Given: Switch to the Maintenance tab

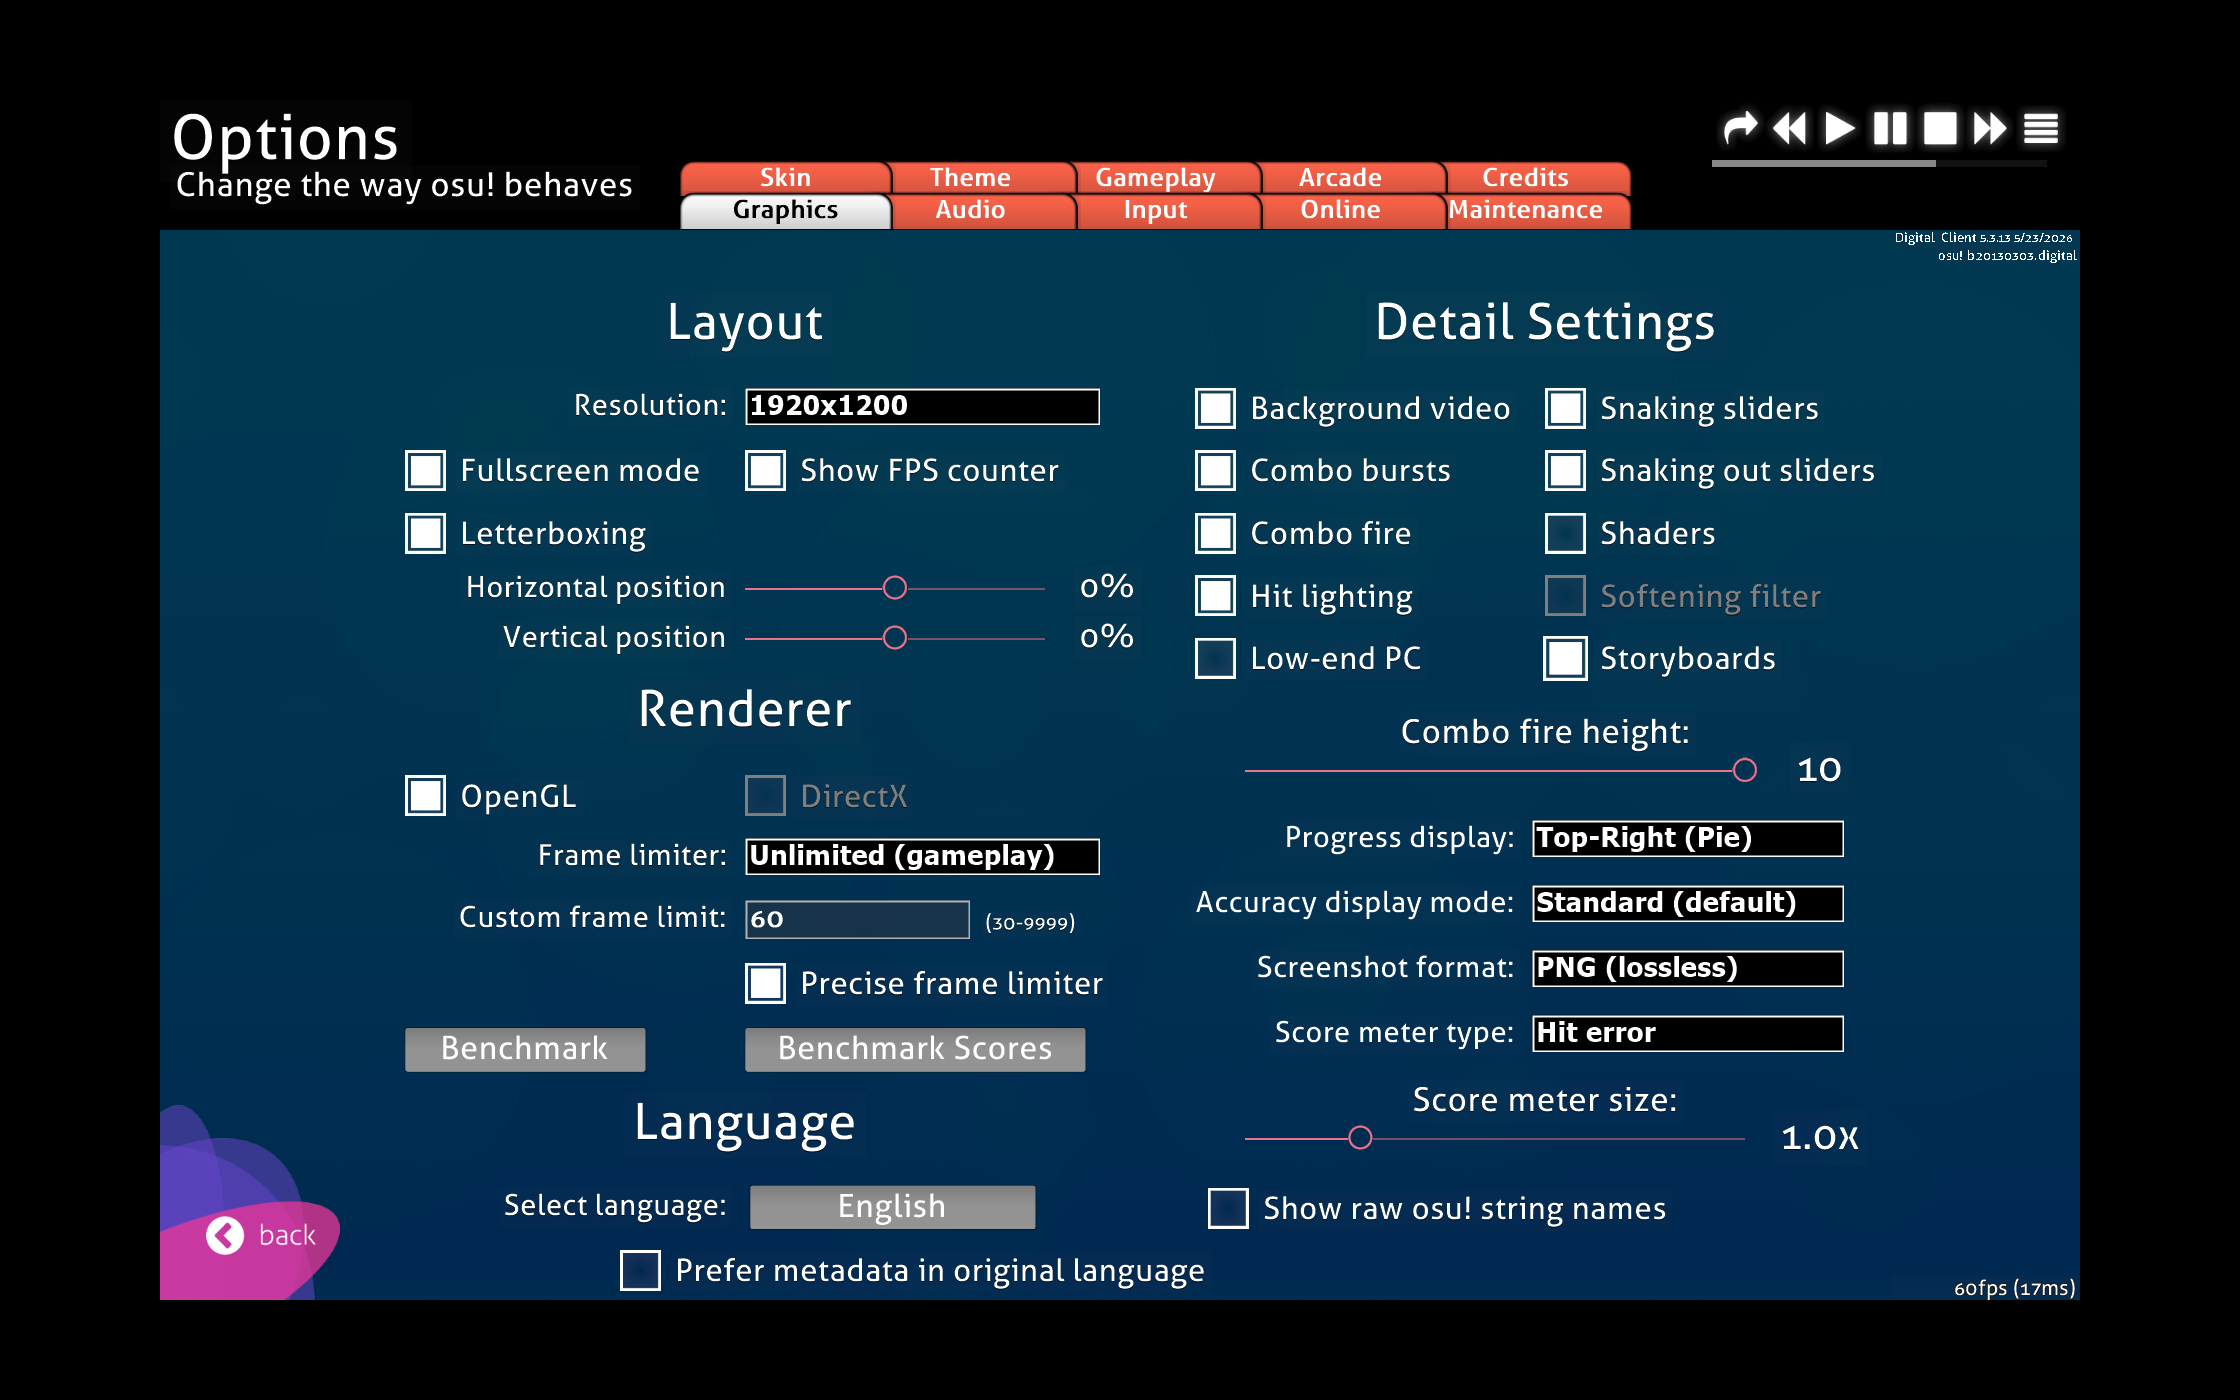Looking at the screenshot, I should coord(1525,210).
